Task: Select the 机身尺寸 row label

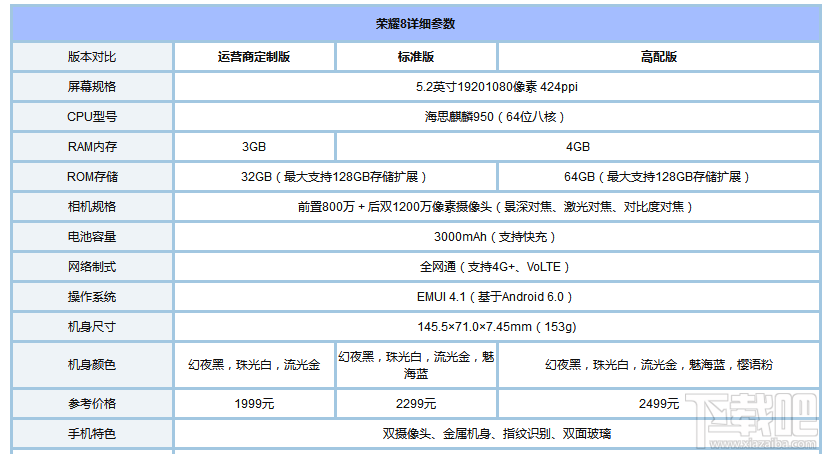Action: 92,327
